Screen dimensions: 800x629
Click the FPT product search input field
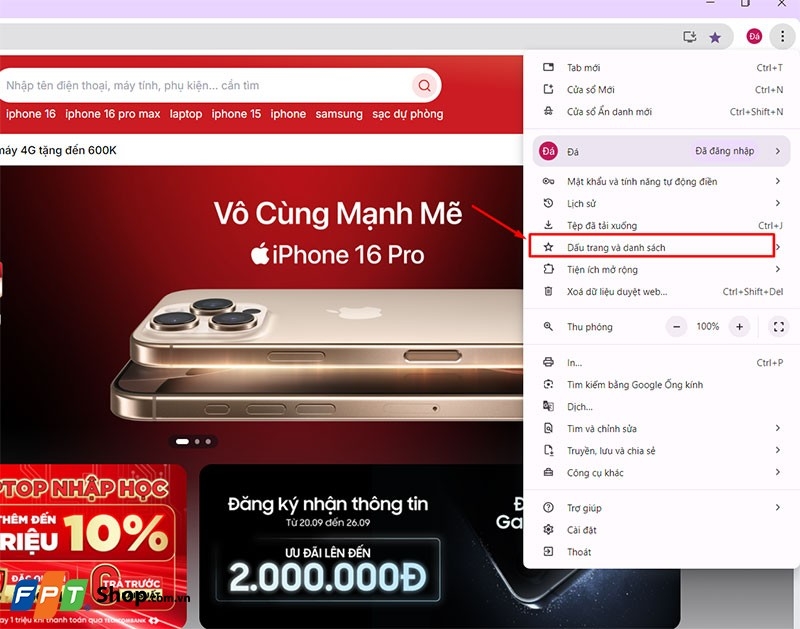(207, 85)
